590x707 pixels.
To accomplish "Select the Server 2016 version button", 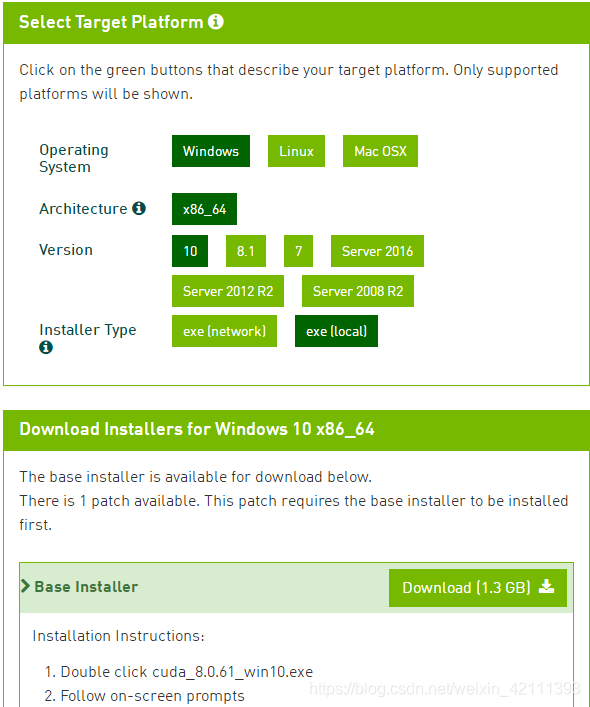I will [377, 251].
